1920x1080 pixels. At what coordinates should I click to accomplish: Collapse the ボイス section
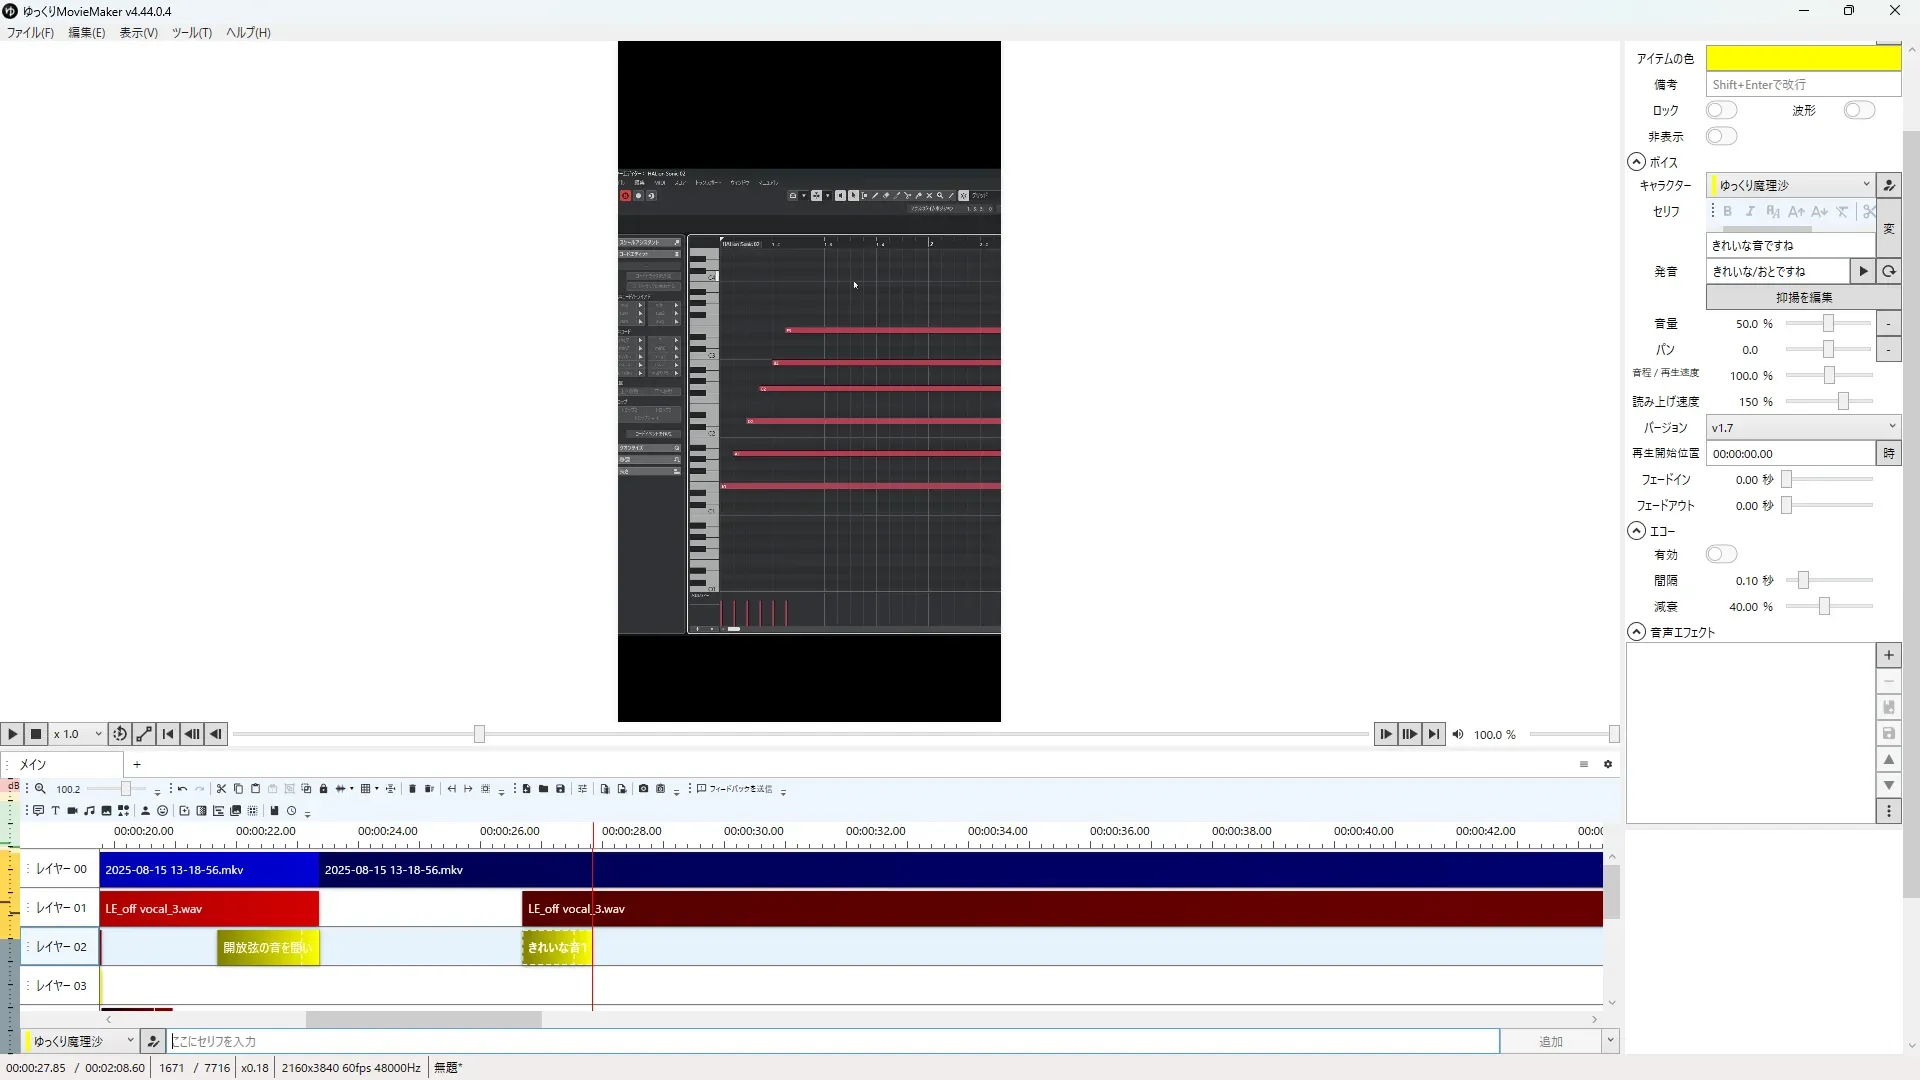point(1636,162)
